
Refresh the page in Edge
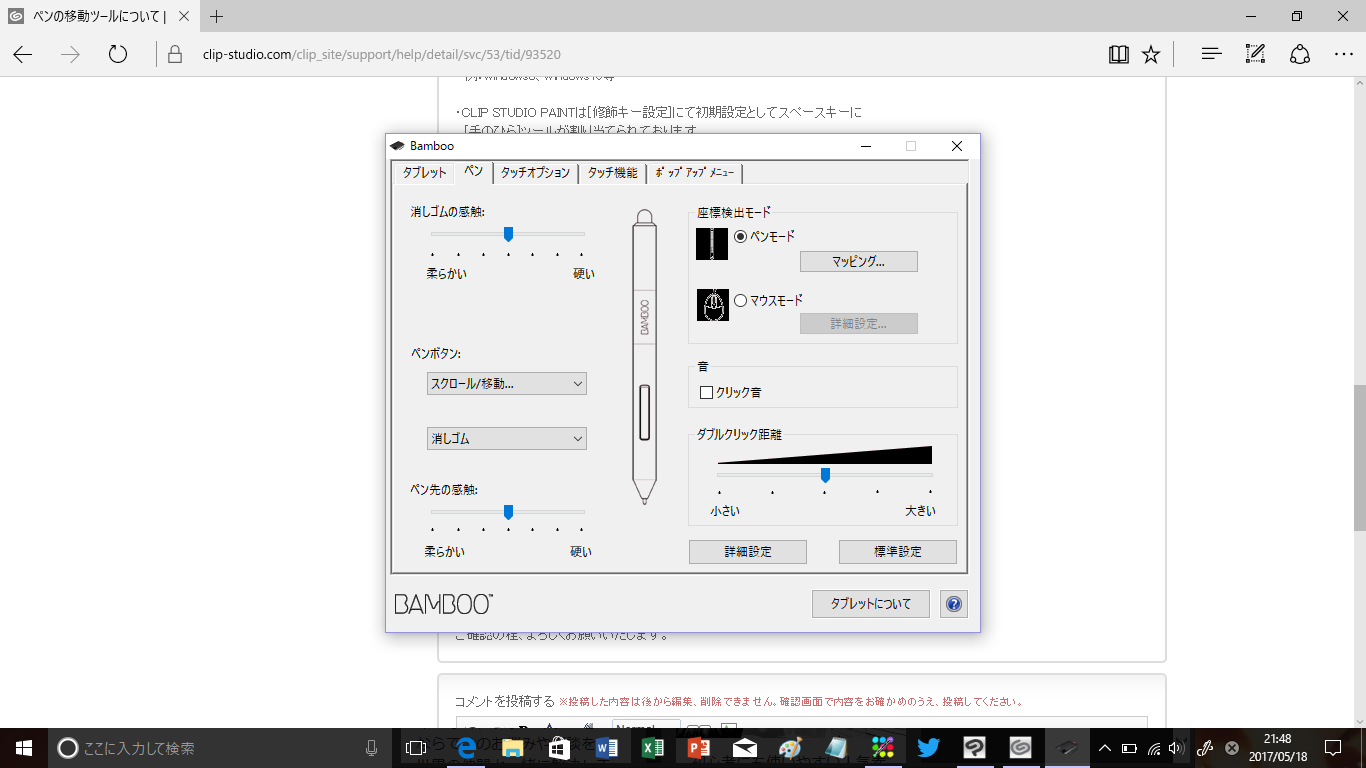[x=118, y=54]
